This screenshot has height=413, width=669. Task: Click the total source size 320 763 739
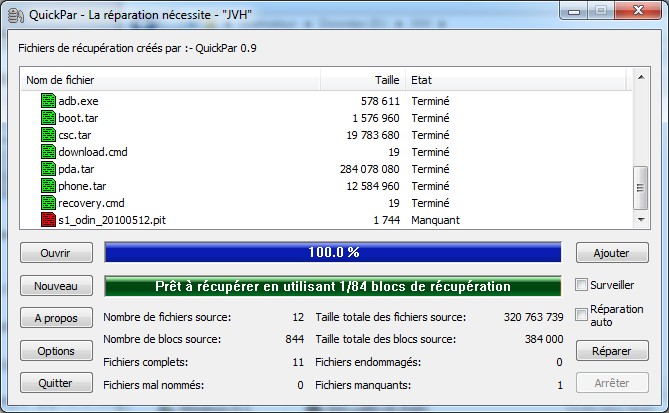(533, 317)
